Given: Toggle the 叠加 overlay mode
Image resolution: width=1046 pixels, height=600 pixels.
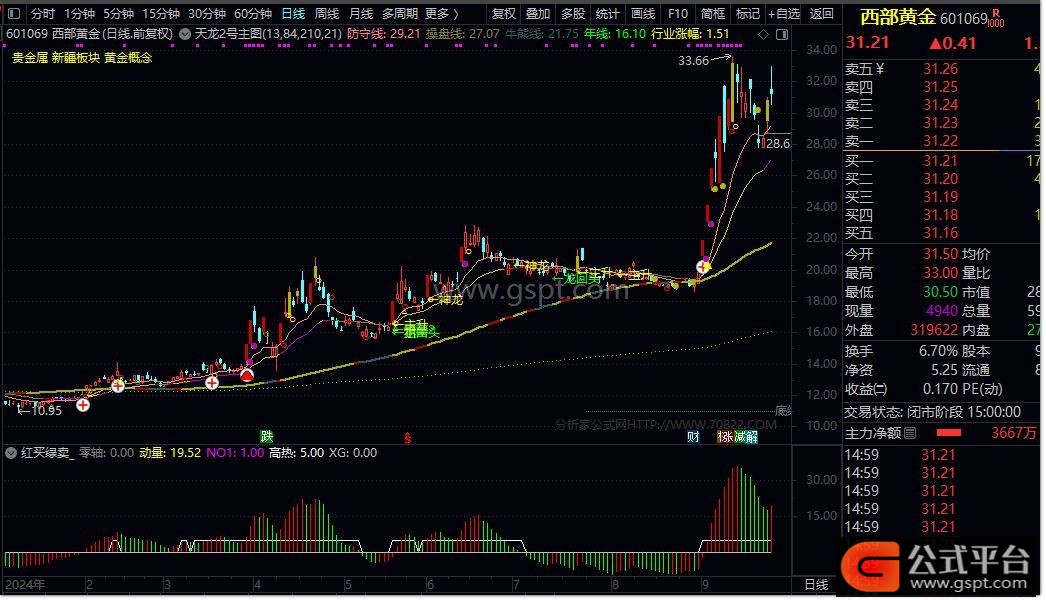Looking at the screenshot, I should pyautogui.click(x=538, y=14).
